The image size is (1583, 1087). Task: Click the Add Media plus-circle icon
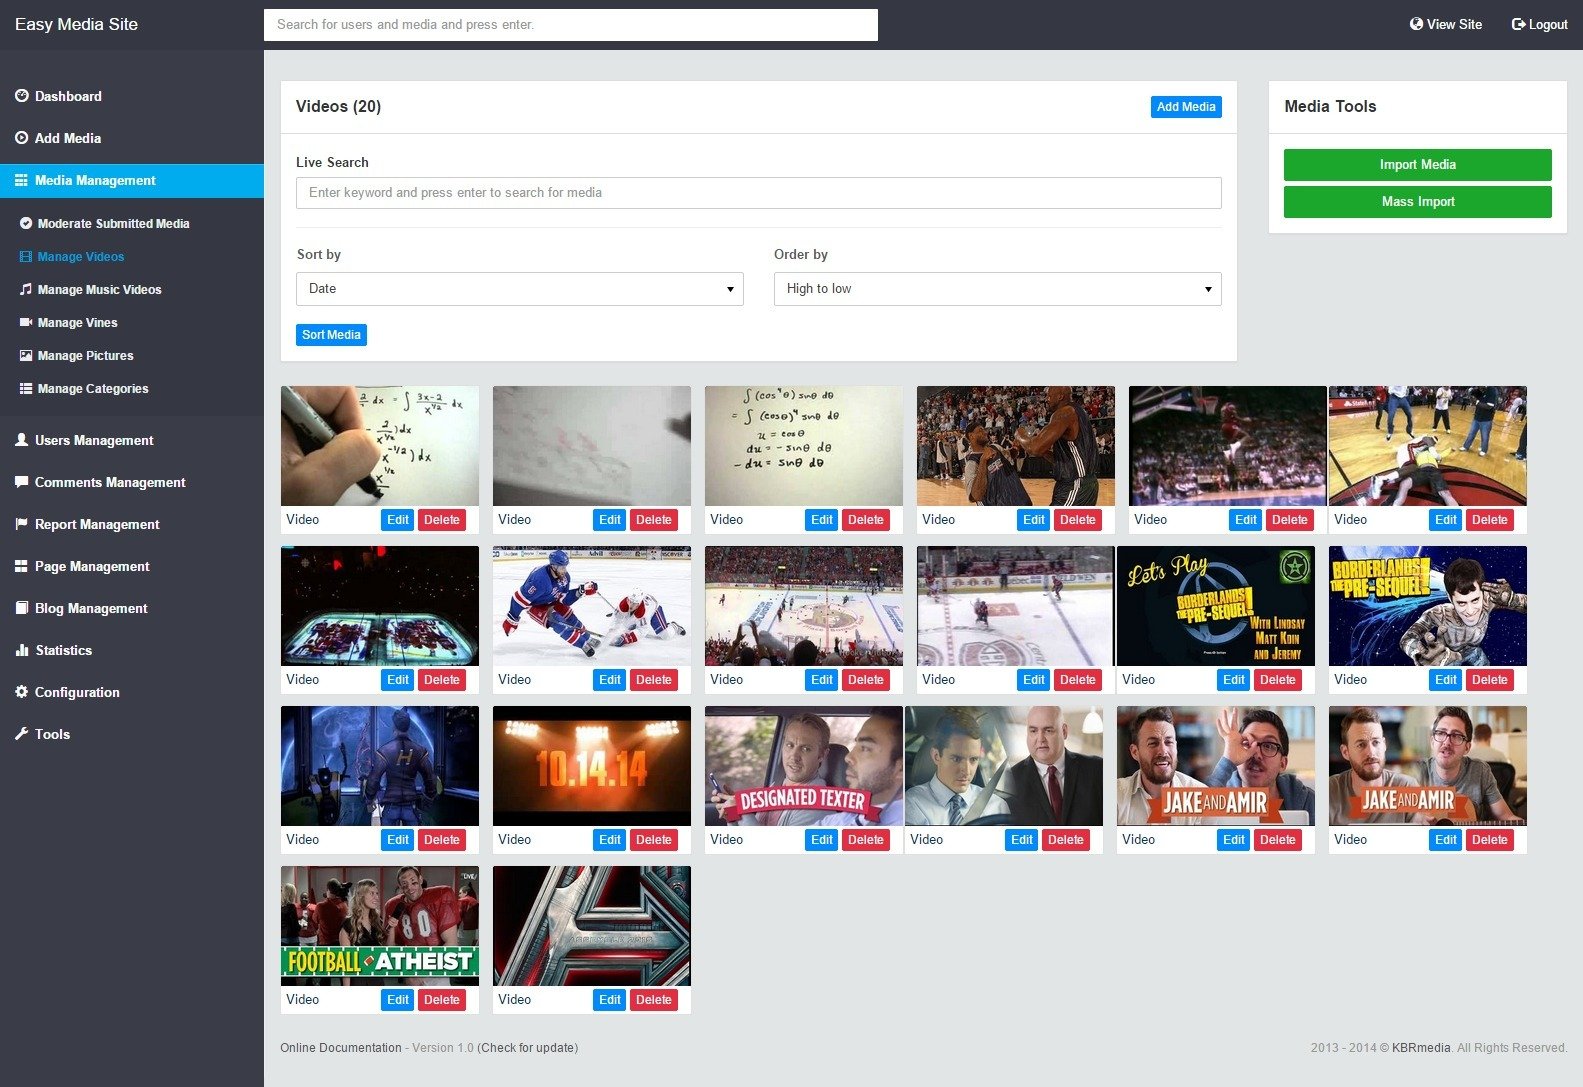[x=21, y=138]
